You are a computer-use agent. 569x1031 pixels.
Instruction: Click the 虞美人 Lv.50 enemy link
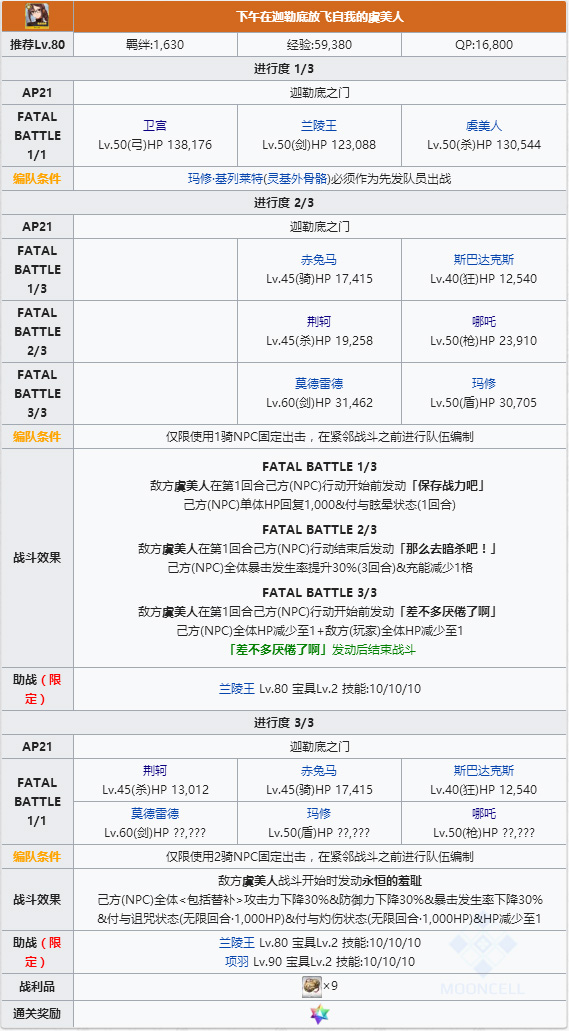click(483, 126)
